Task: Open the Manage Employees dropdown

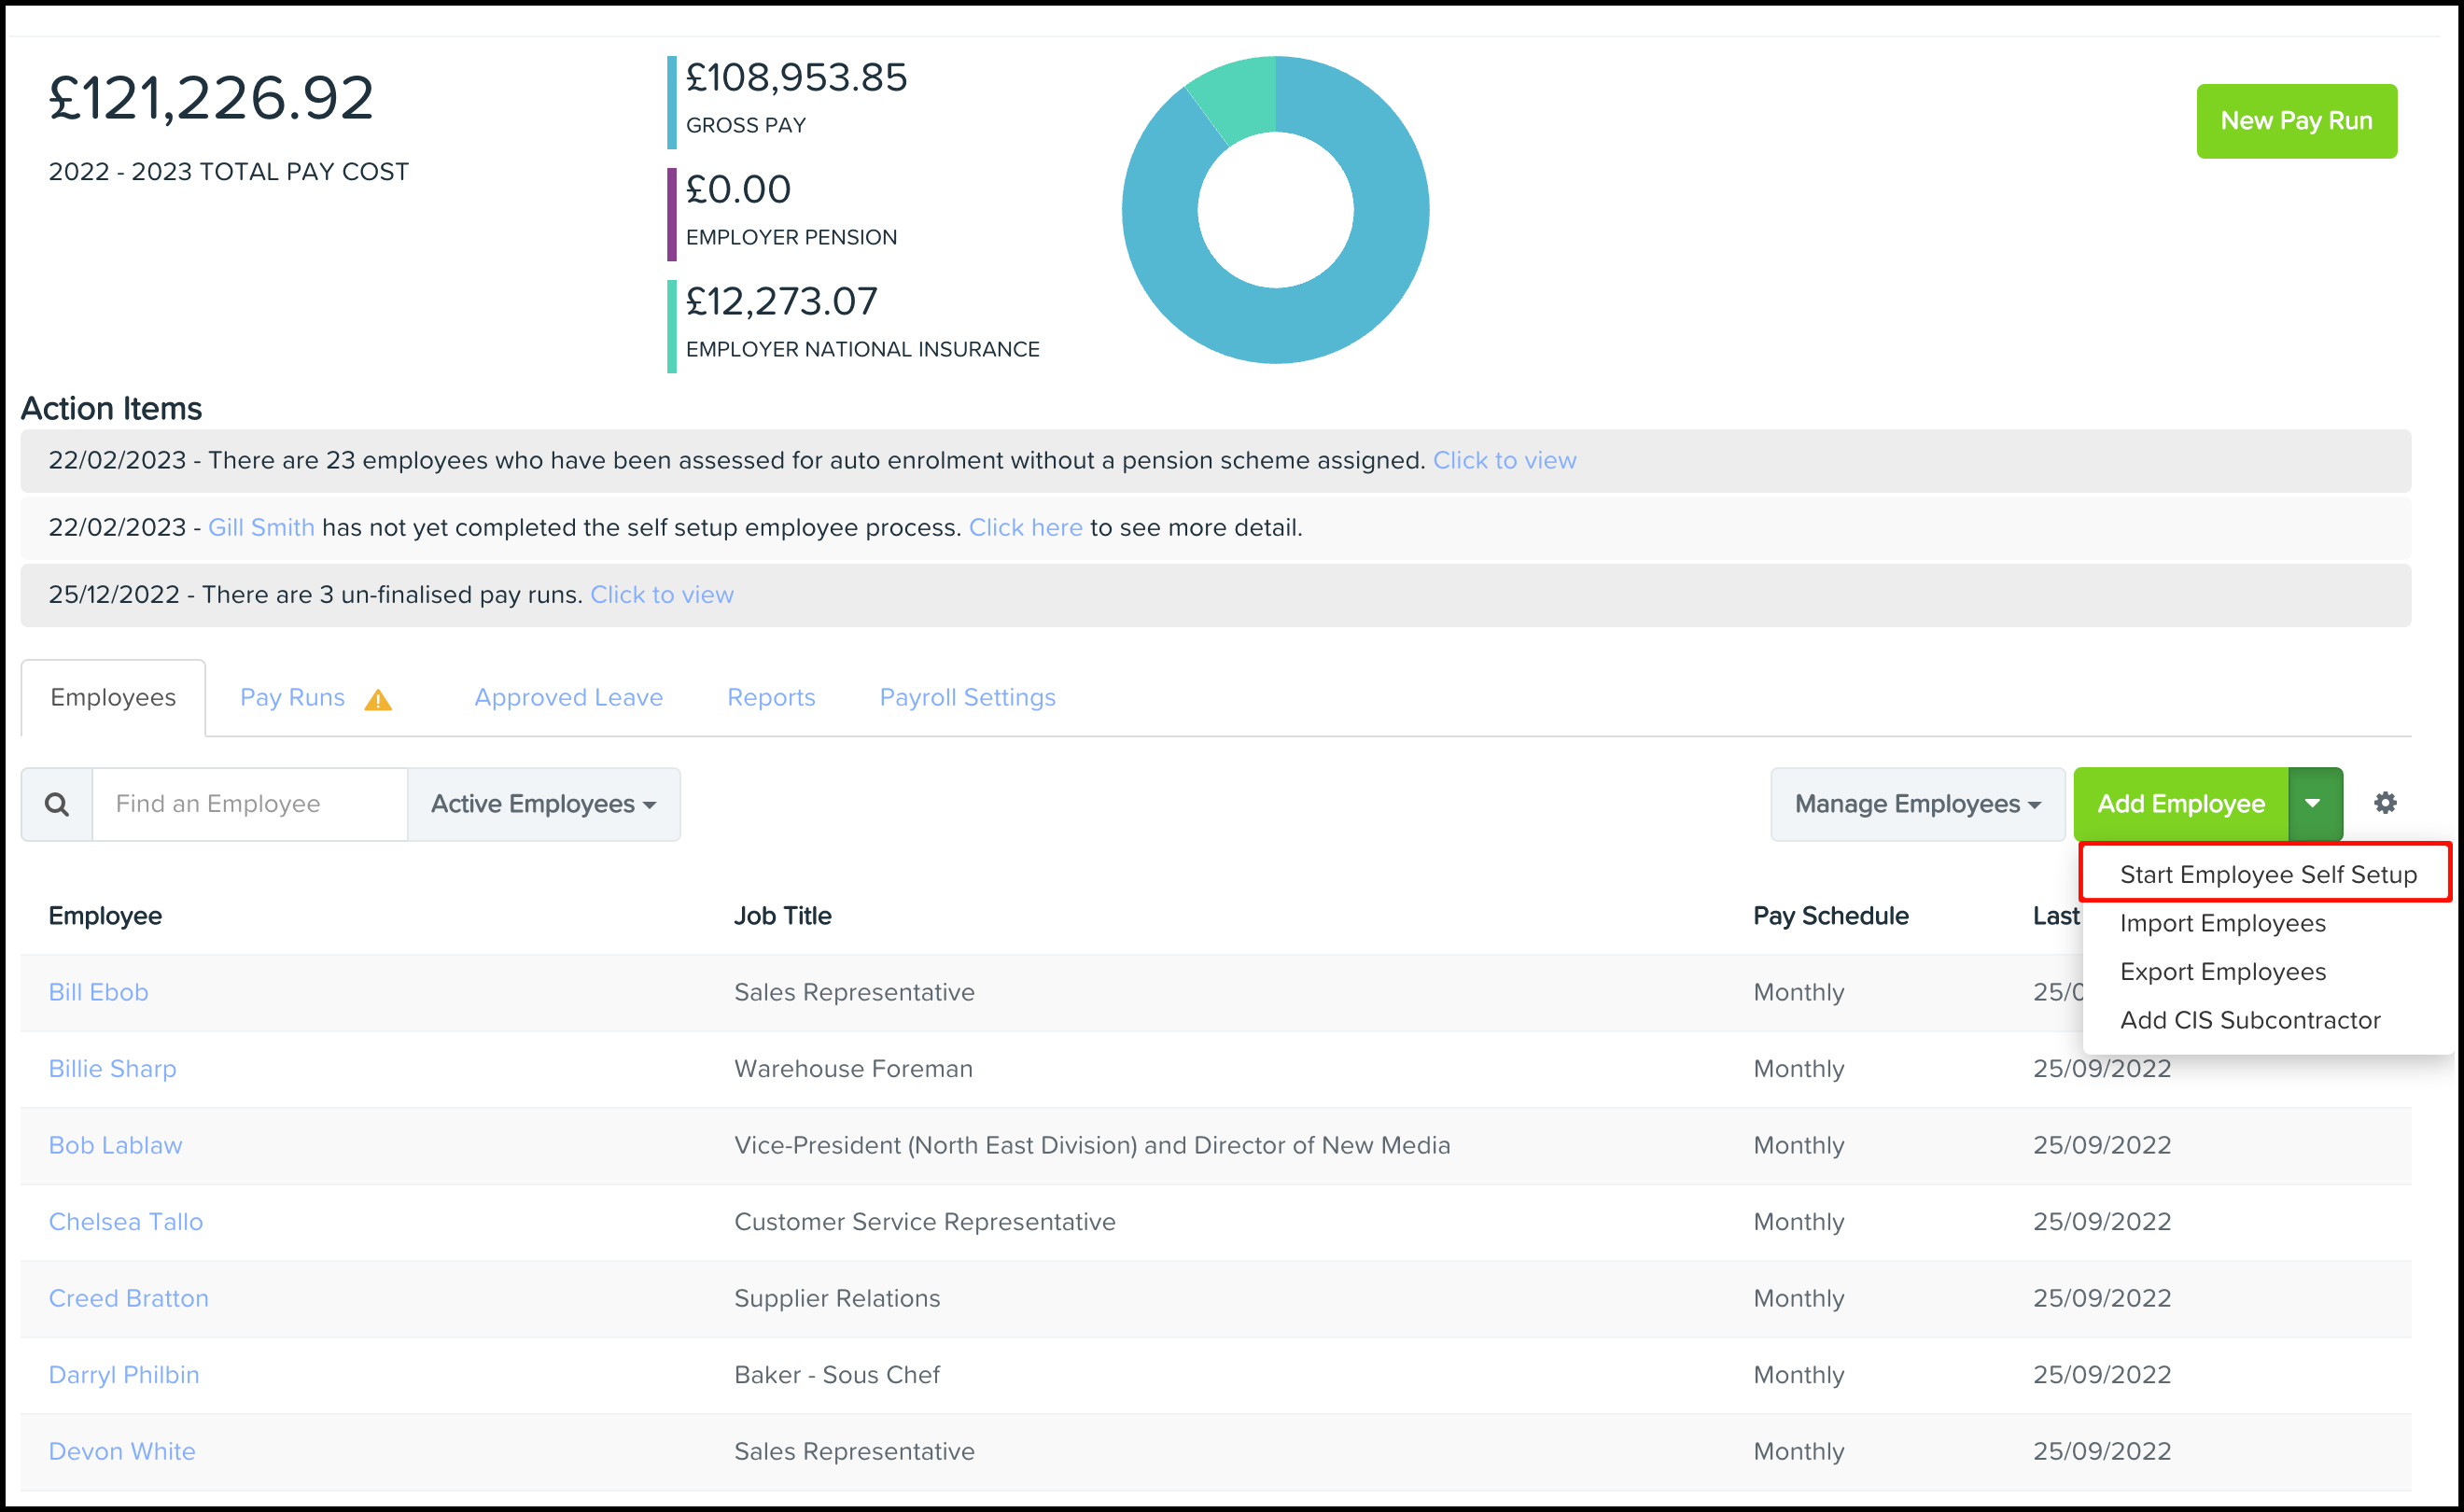Action: coord(1916,804)
